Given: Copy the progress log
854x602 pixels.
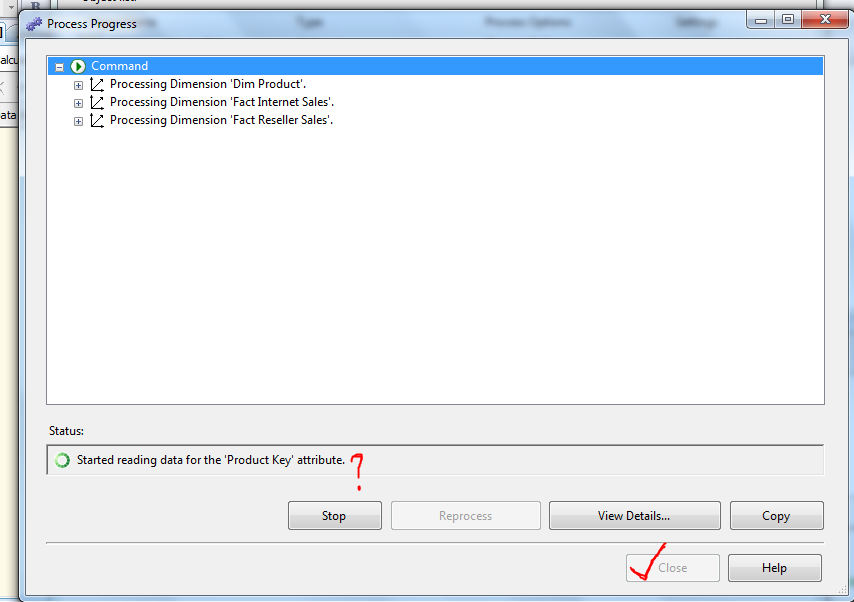Looking at the screenshot, I should click(x=777, y=515).
